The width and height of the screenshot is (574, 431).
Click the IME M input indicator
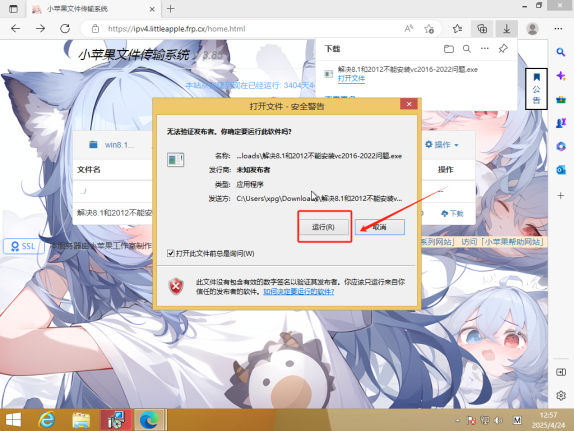click(517, 420)
